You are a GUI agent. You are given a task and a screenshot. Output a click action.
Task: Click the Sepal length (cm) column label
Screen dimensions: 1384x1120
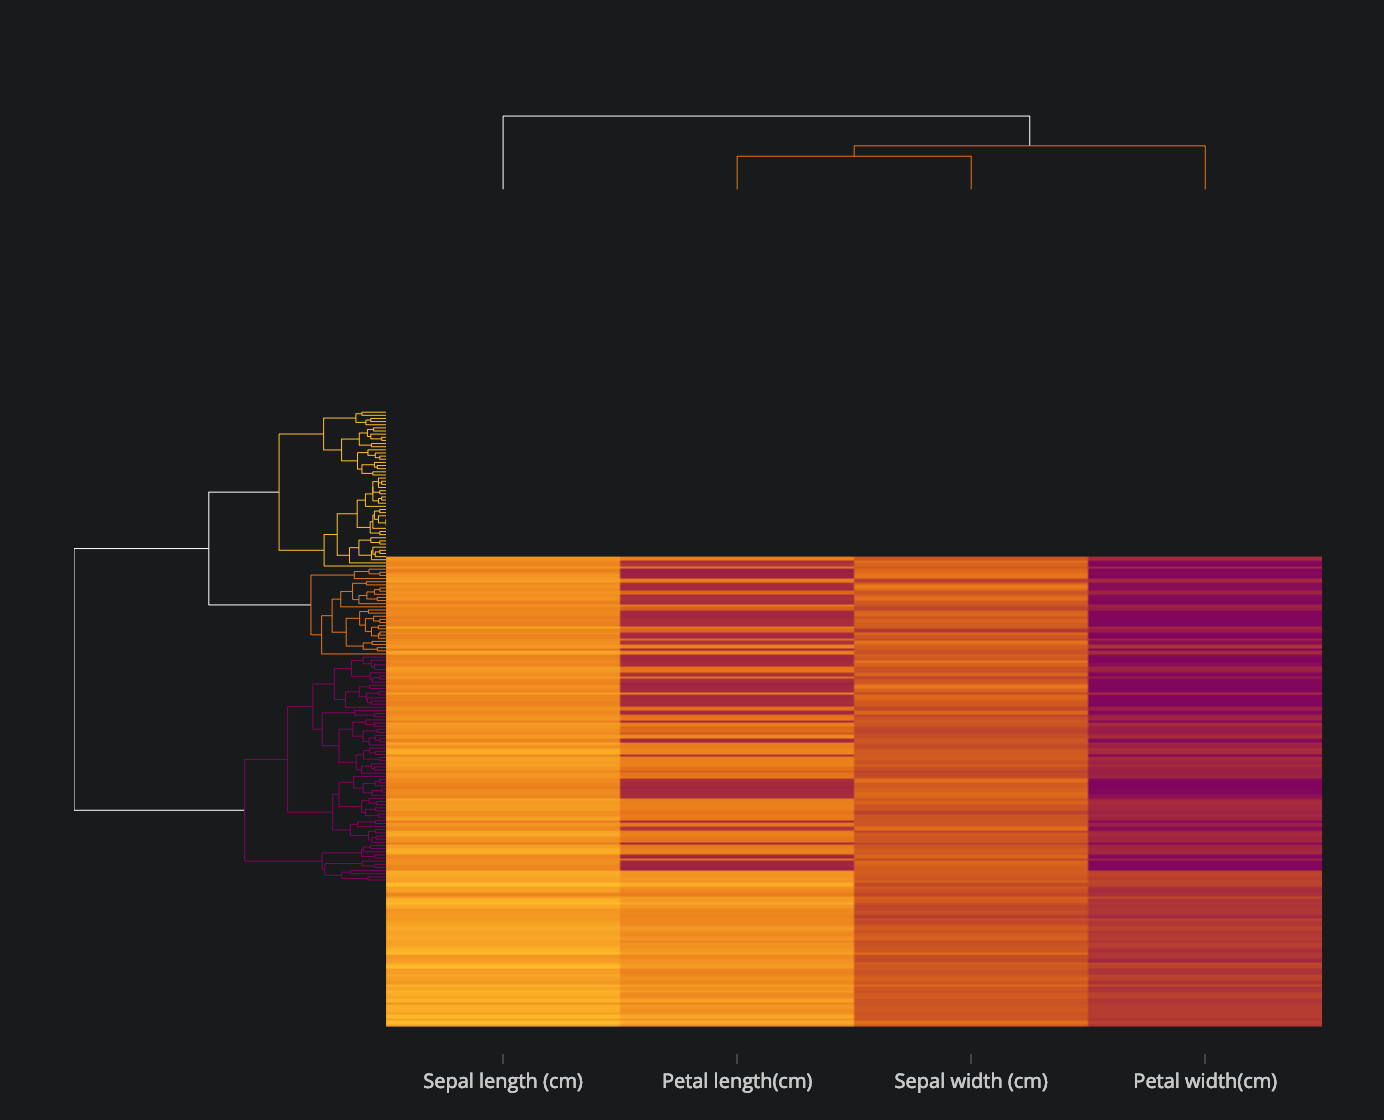(x=503, y=1081)
